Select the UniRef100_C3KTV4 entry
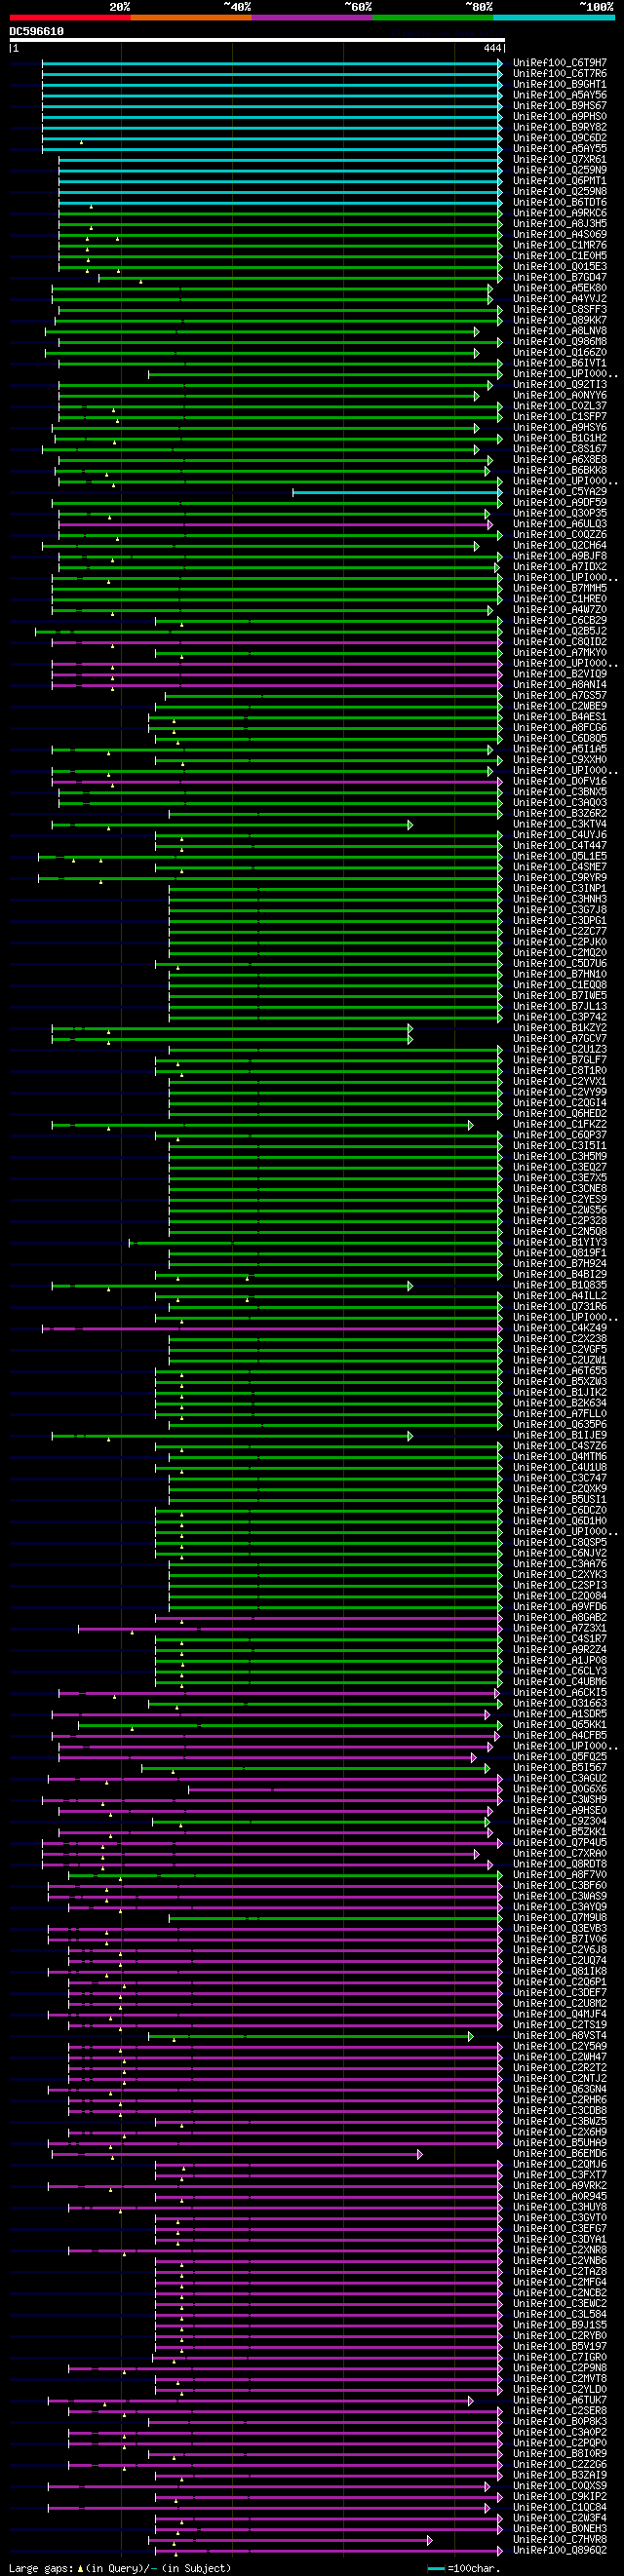The height and width of the screenshot is (2576, 624). (x=559, y=824)
